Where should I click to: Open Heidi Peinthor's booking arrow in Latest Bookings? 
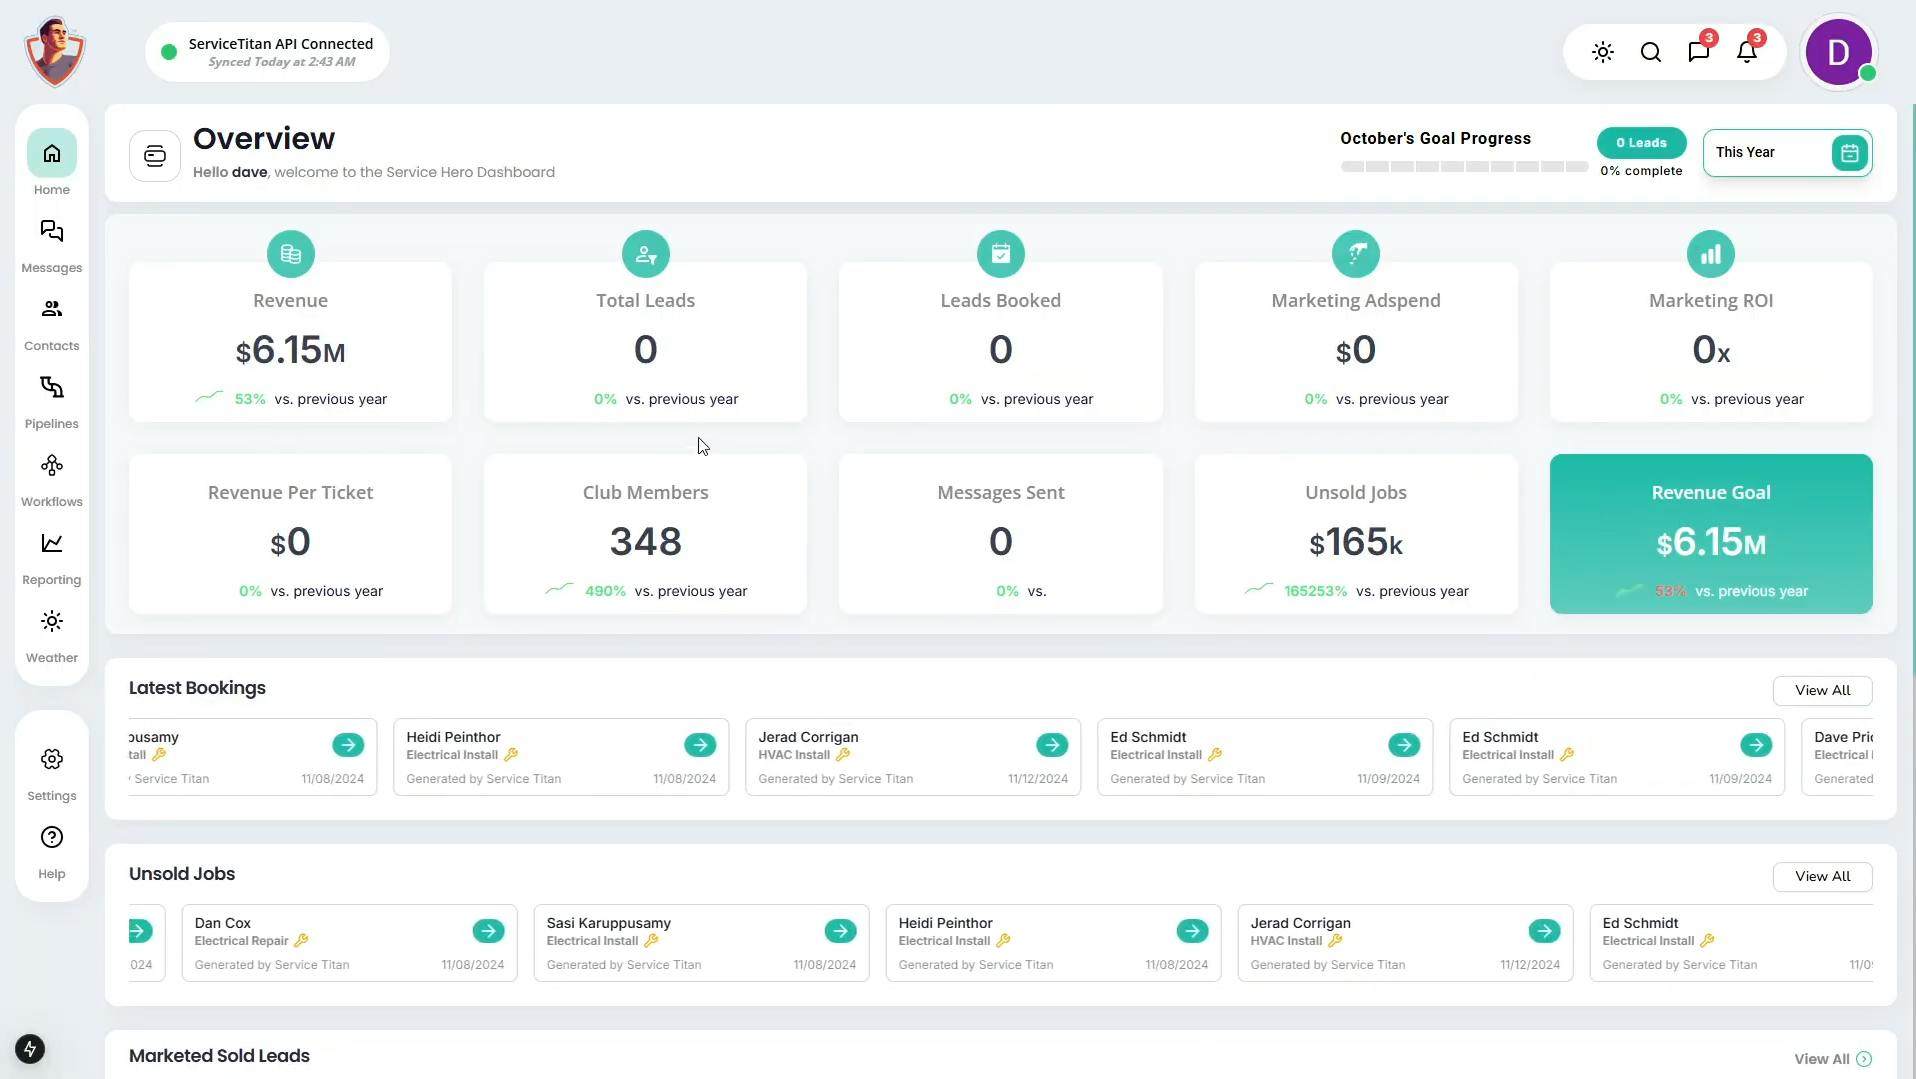700,745
